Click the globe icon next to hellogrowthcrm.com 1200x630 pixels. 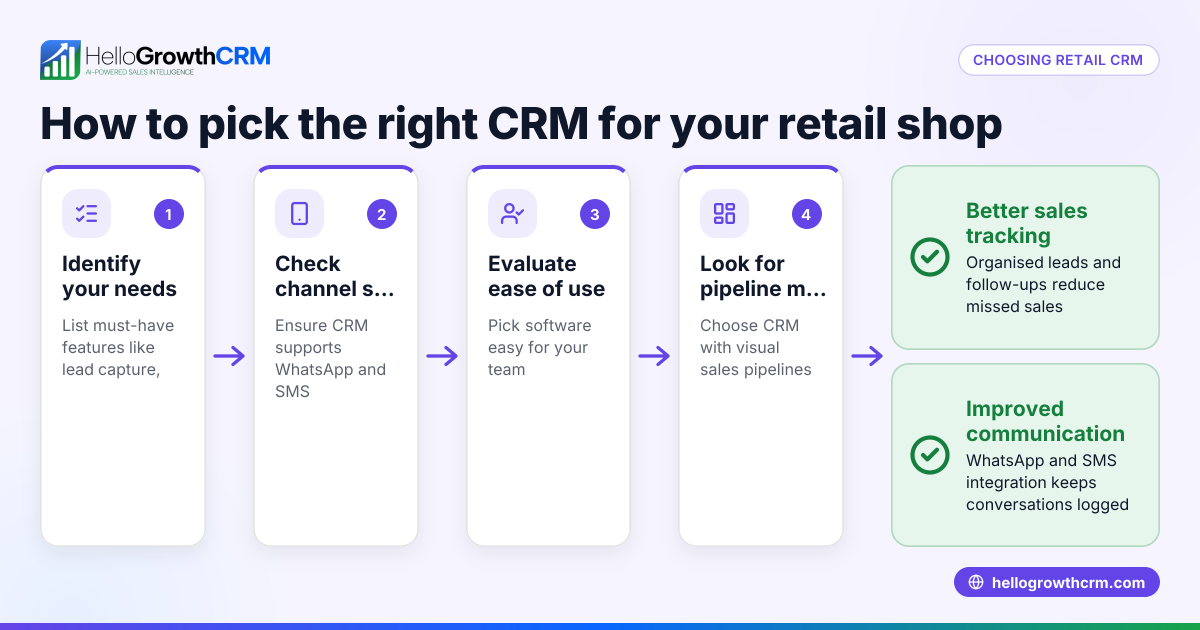tap(976, 582)
